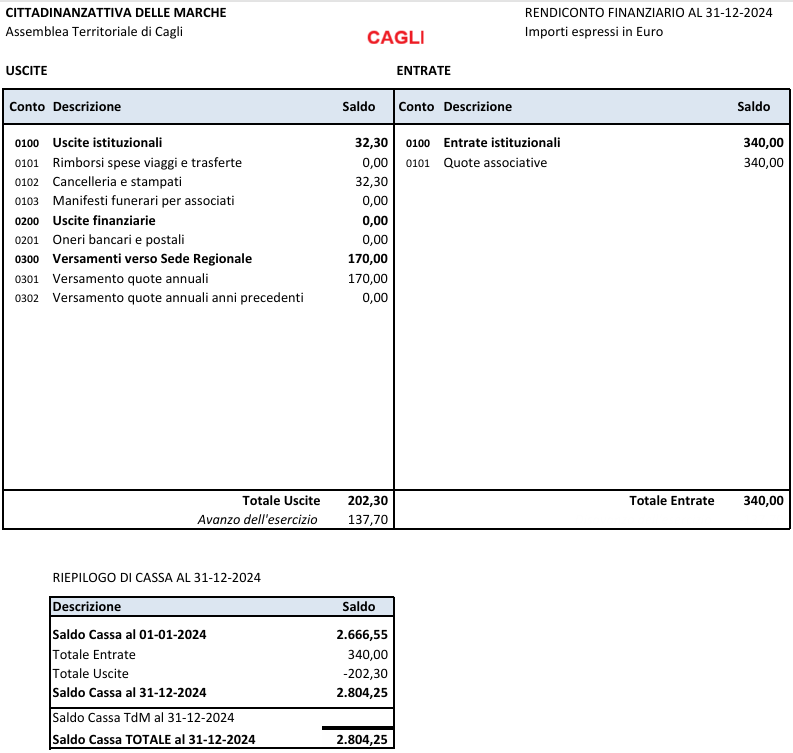Click the Assemblea Territoriale di Cagli subtitle
793x753 pixels.
(x=94, y=32)
